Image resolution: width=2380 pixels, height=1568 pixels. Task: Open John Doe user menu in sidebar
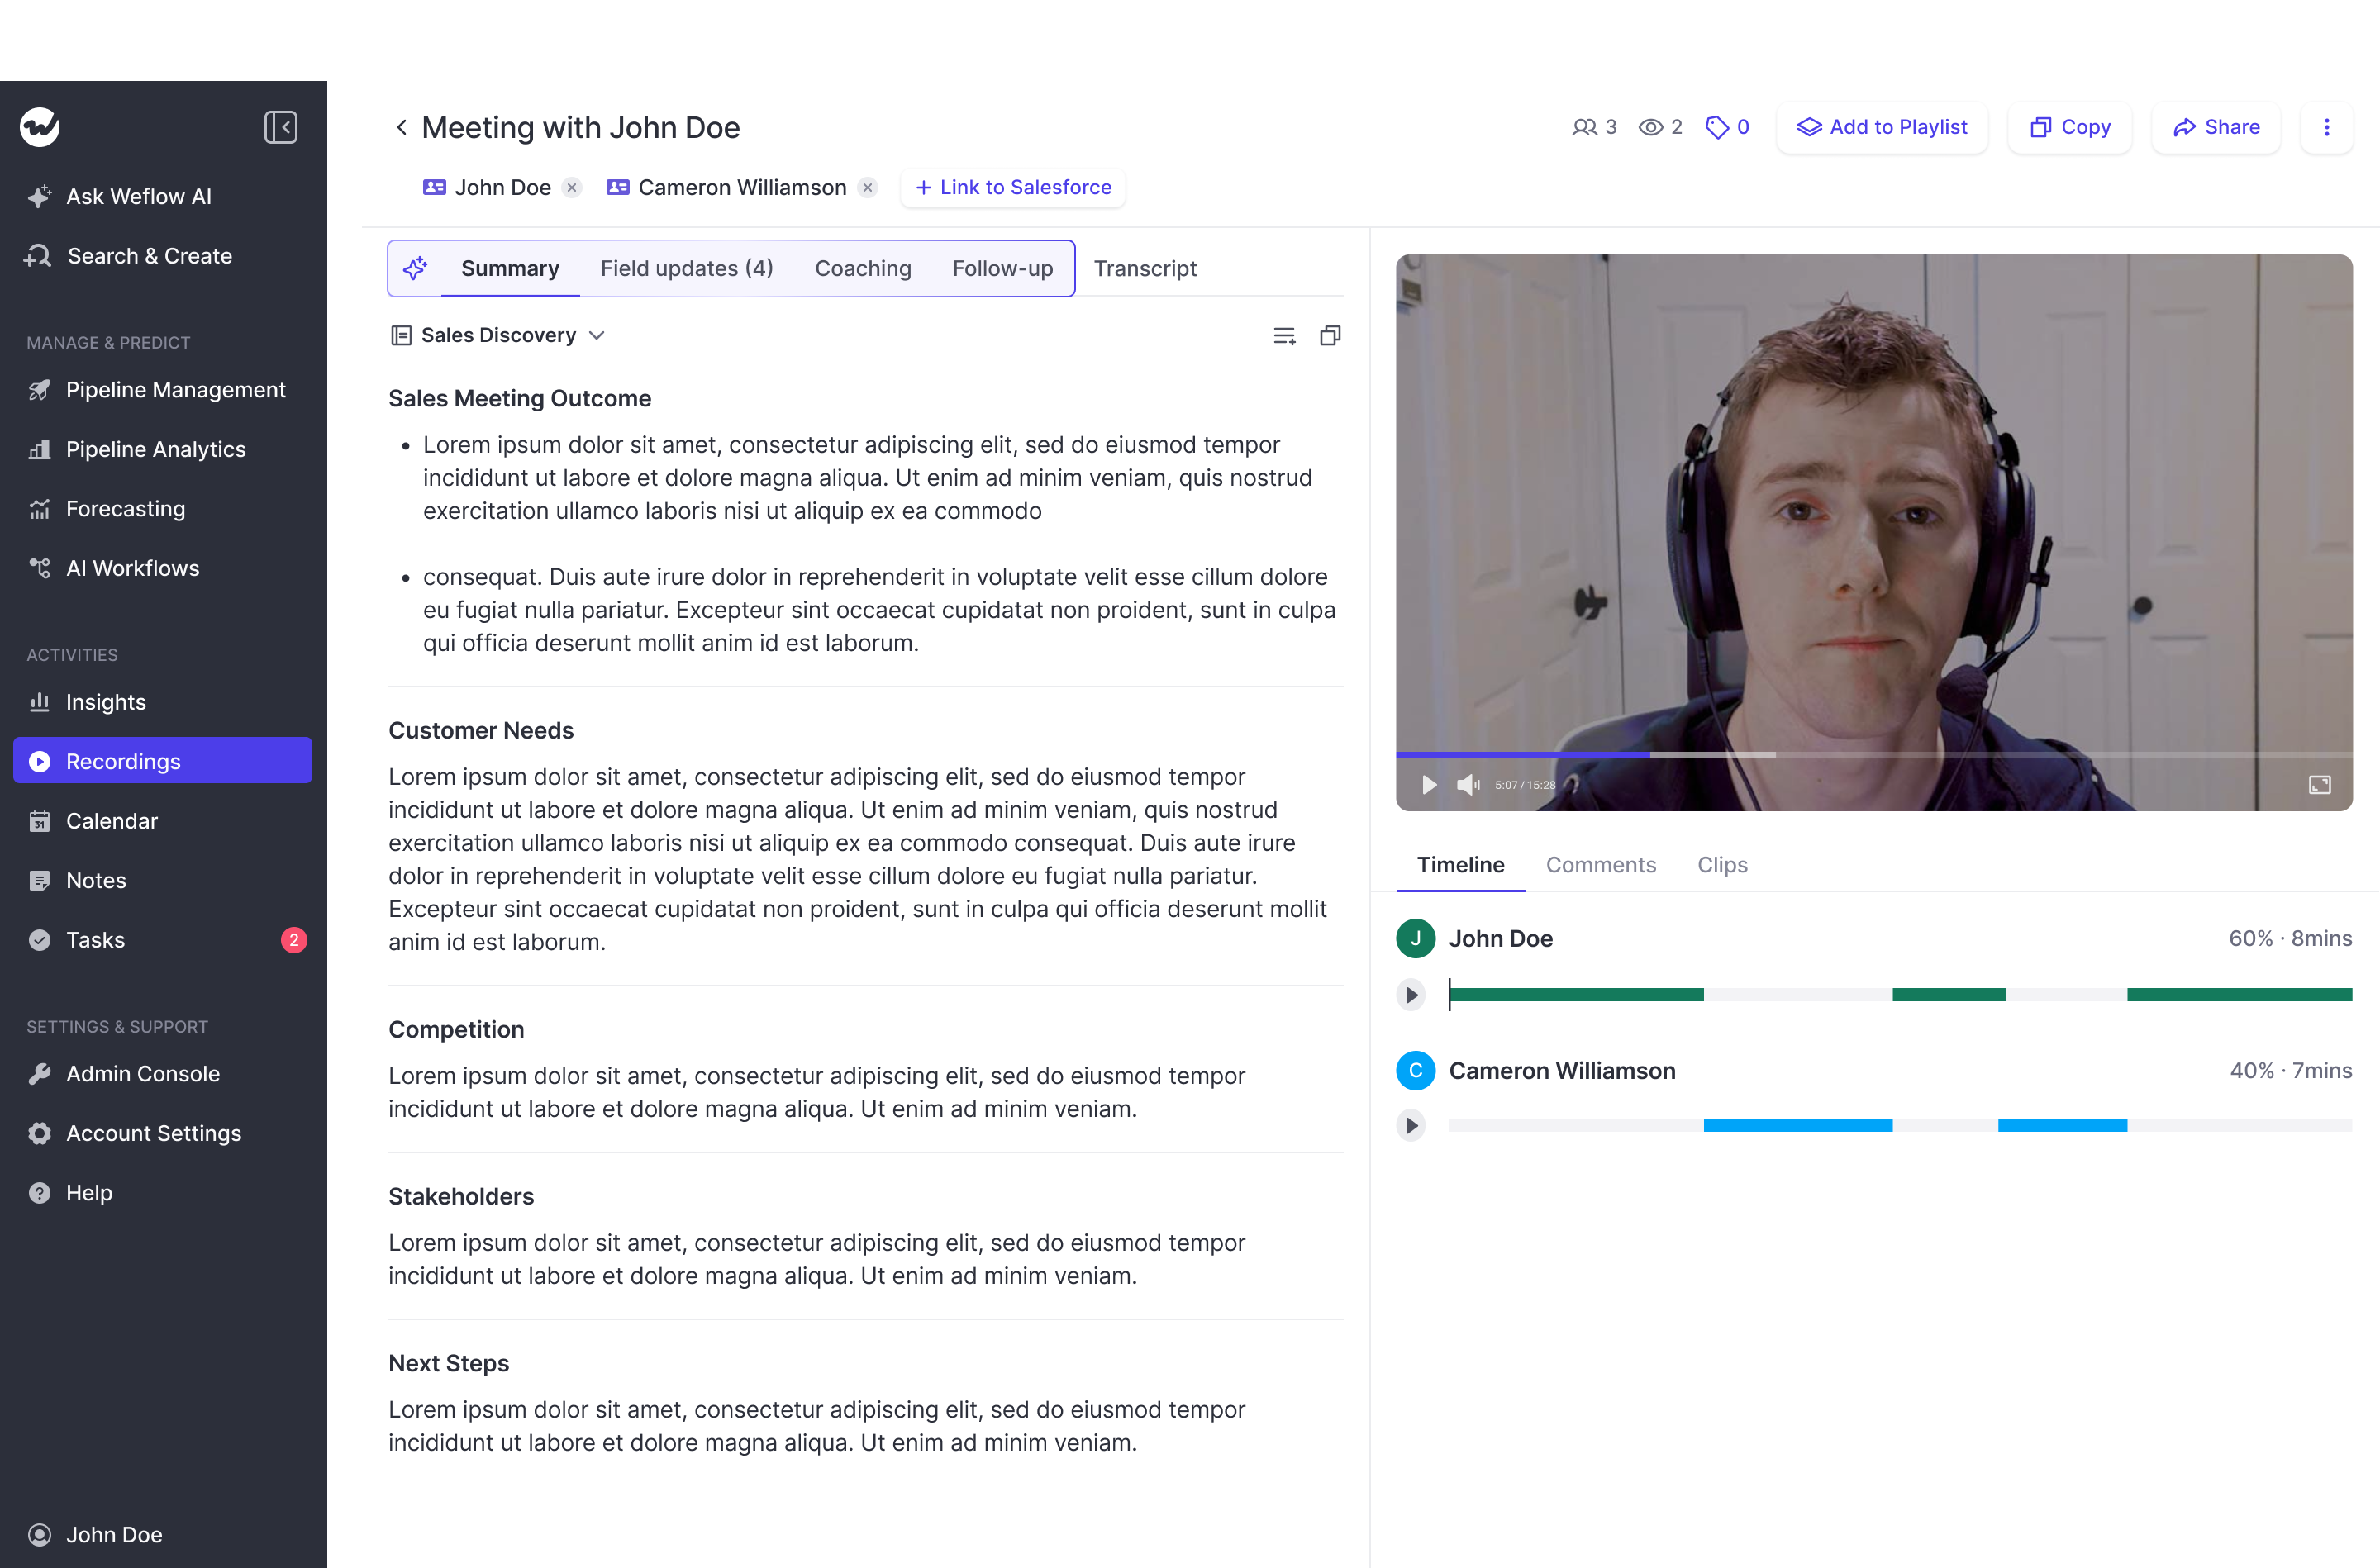(113, 1534)
